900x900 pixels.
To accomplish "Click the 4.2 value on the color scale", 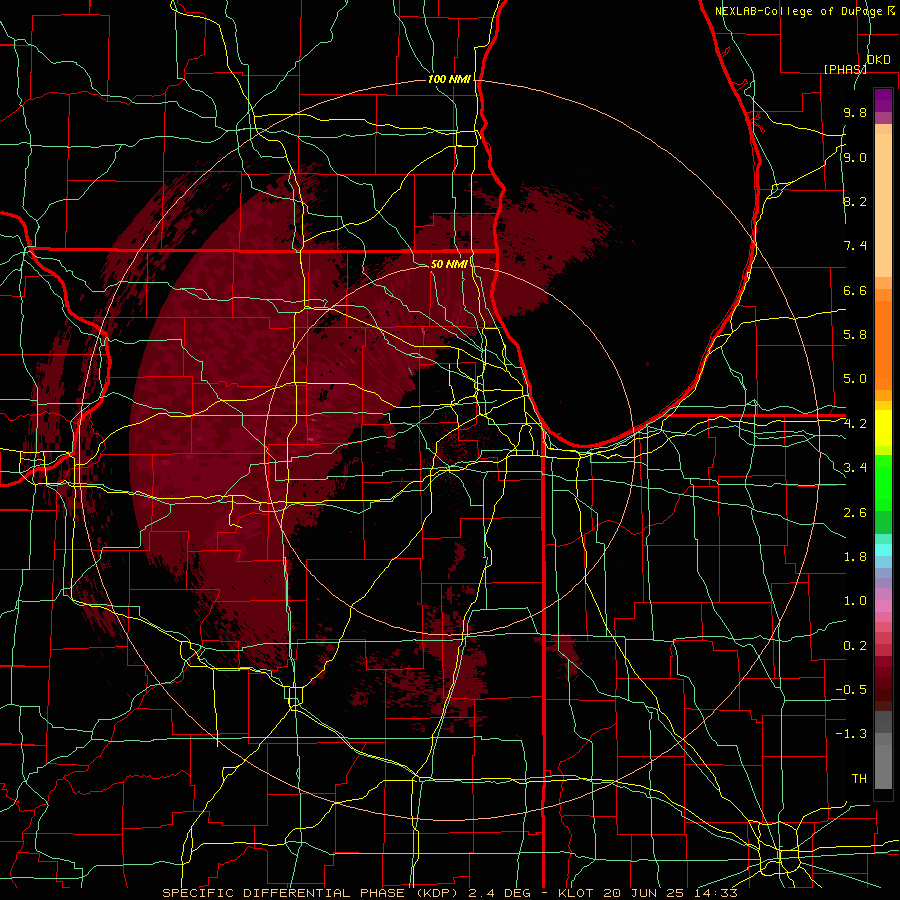I will pos(855,424).
